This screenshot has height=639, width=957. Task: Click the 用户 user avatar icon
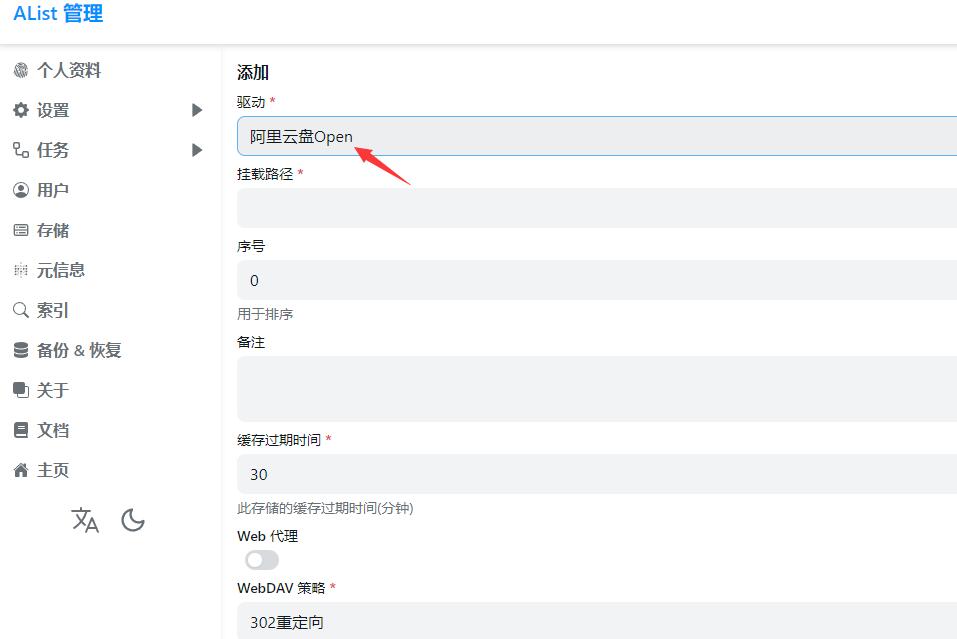[21, 190]
